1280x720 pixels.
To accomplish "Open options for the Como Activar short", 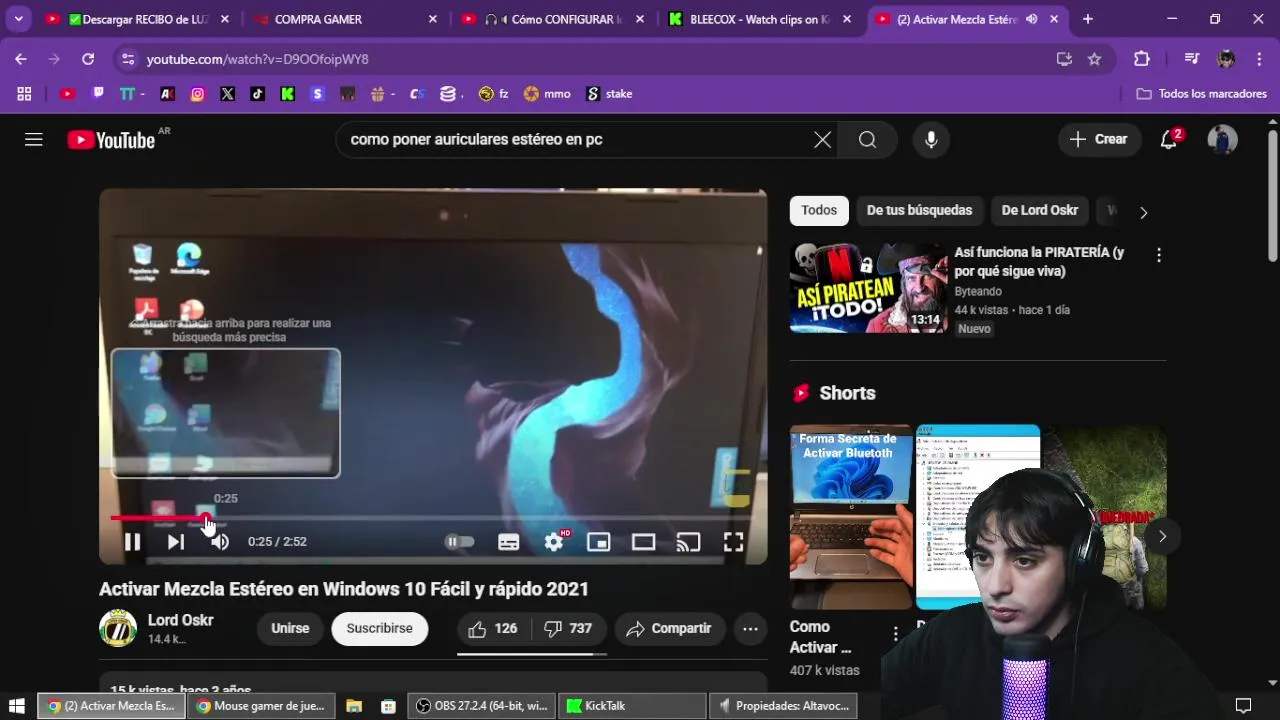I will point(895,633).
